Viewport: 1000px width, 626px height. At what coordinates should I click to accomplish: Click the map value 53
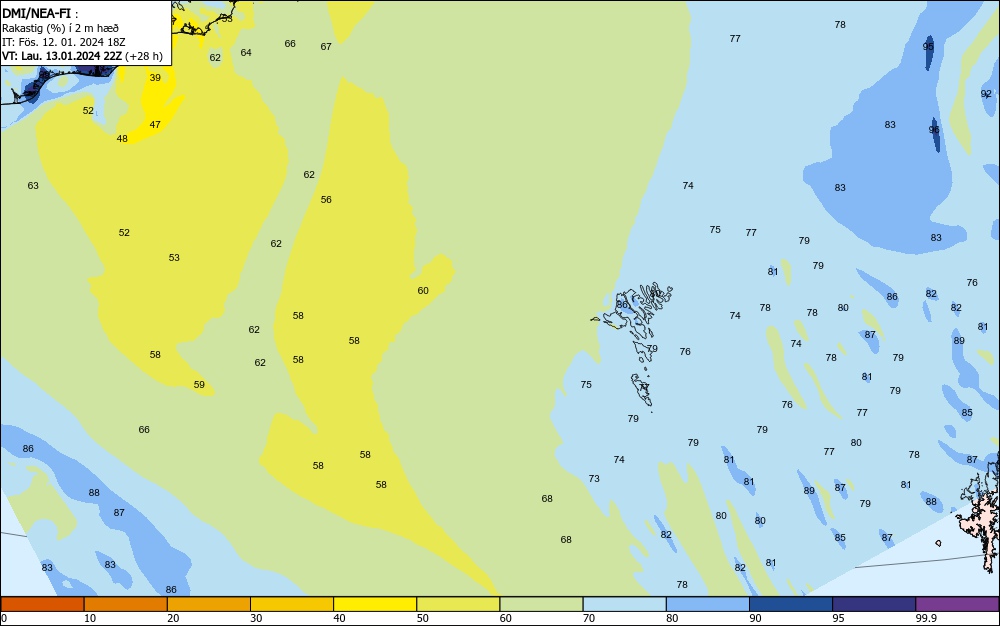tap(174, 258)
